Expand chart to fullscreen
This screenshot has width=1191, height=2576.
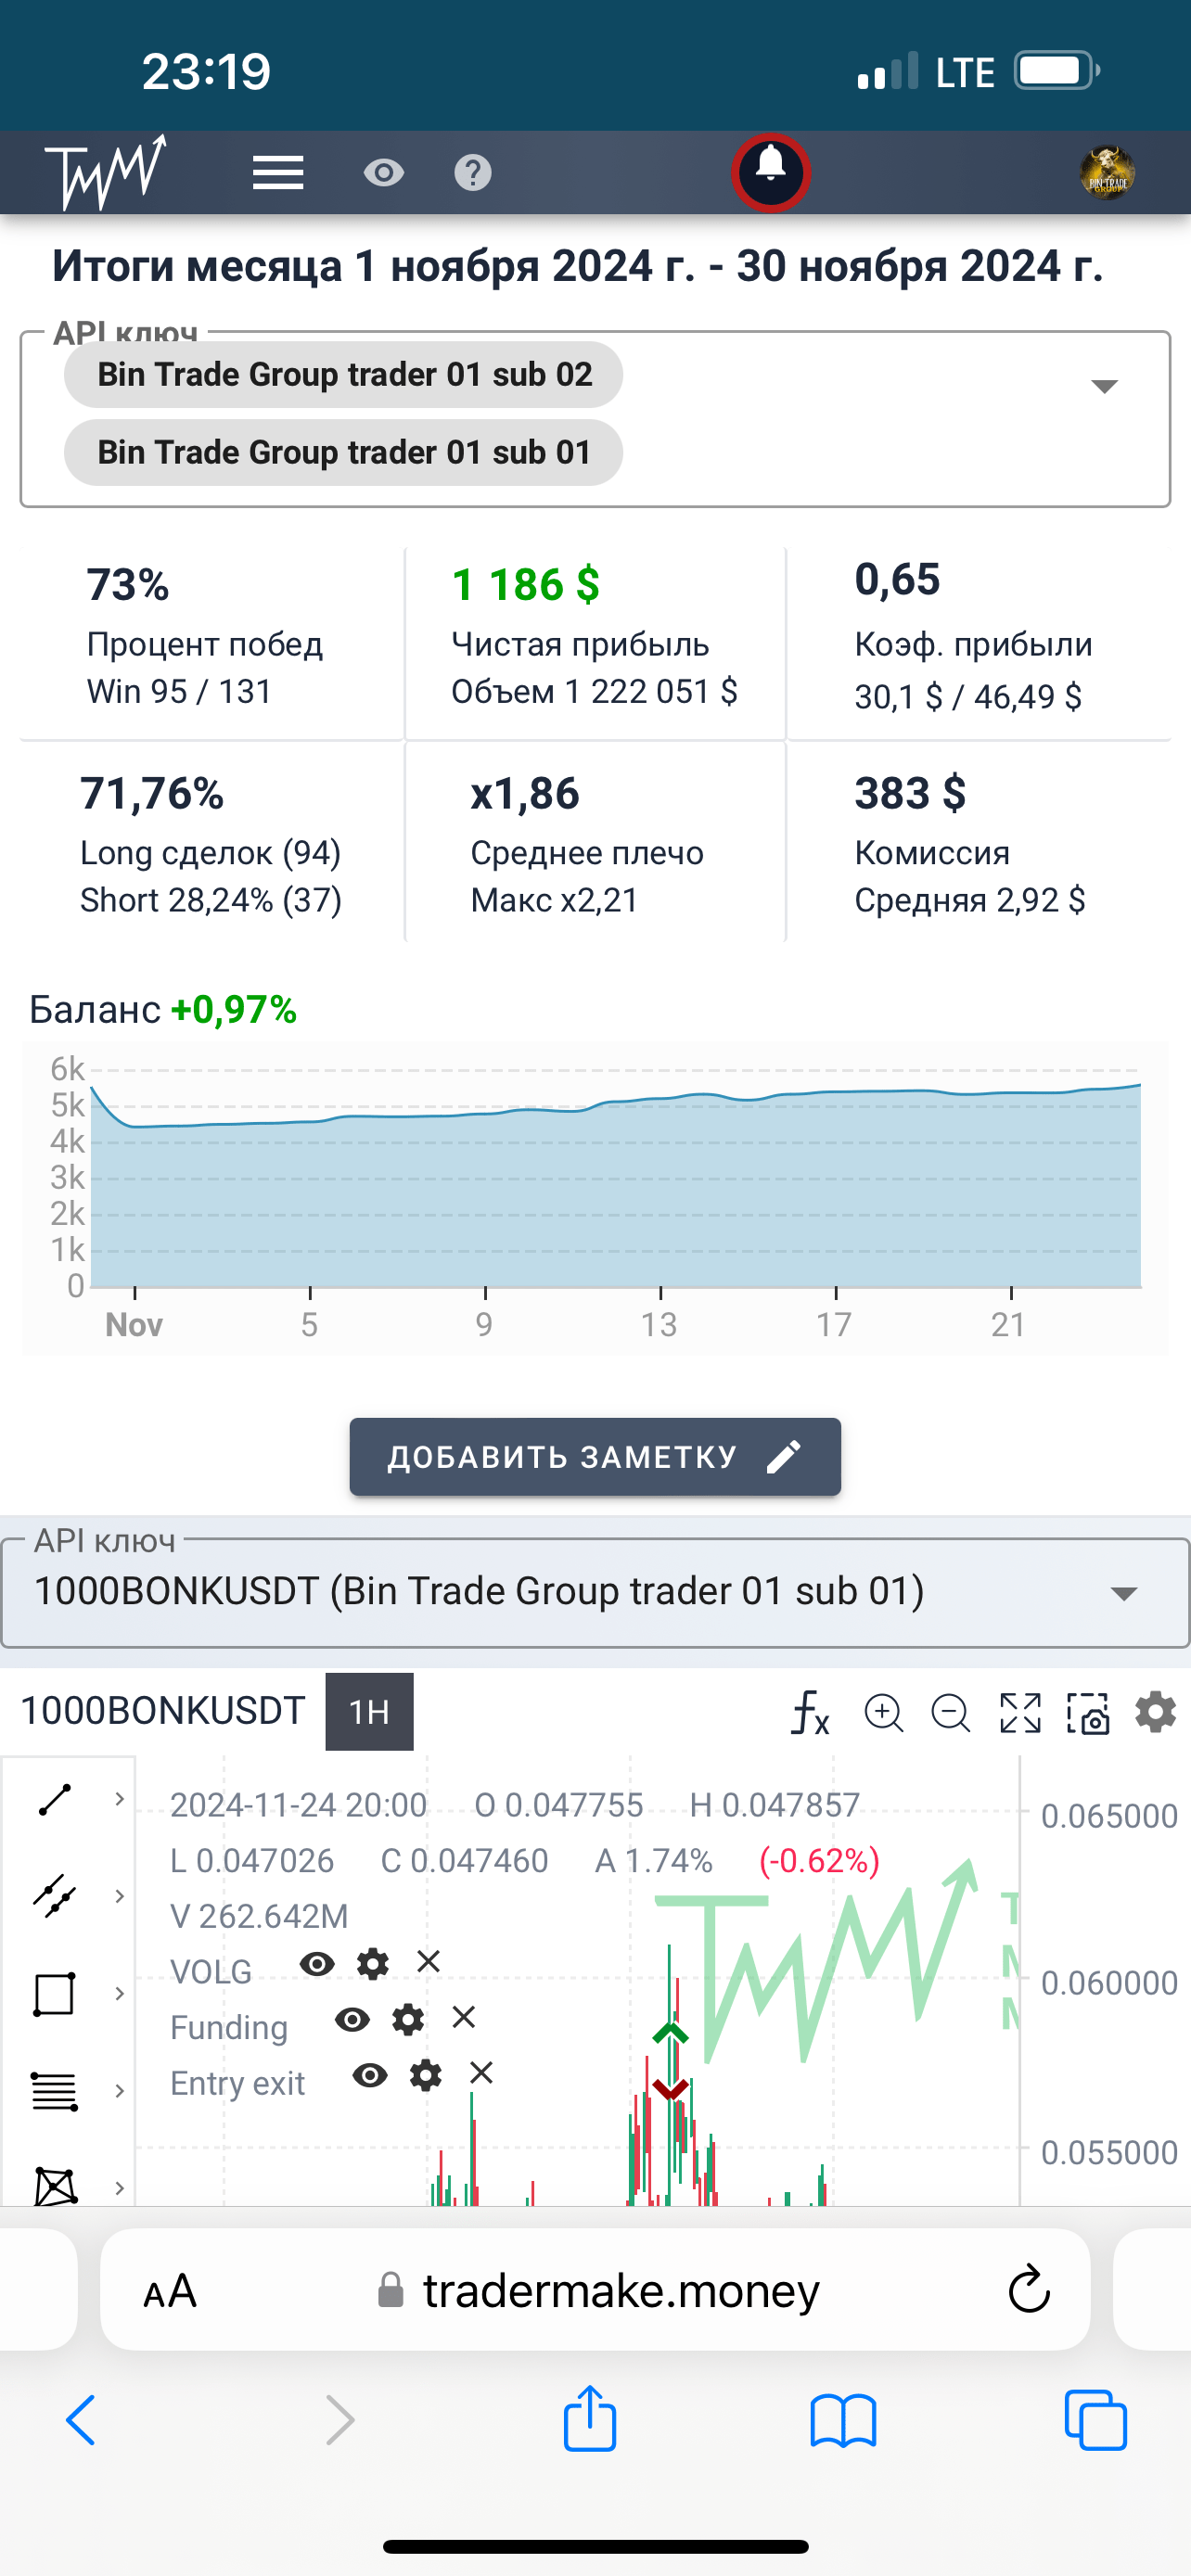click(1020, 1712)
